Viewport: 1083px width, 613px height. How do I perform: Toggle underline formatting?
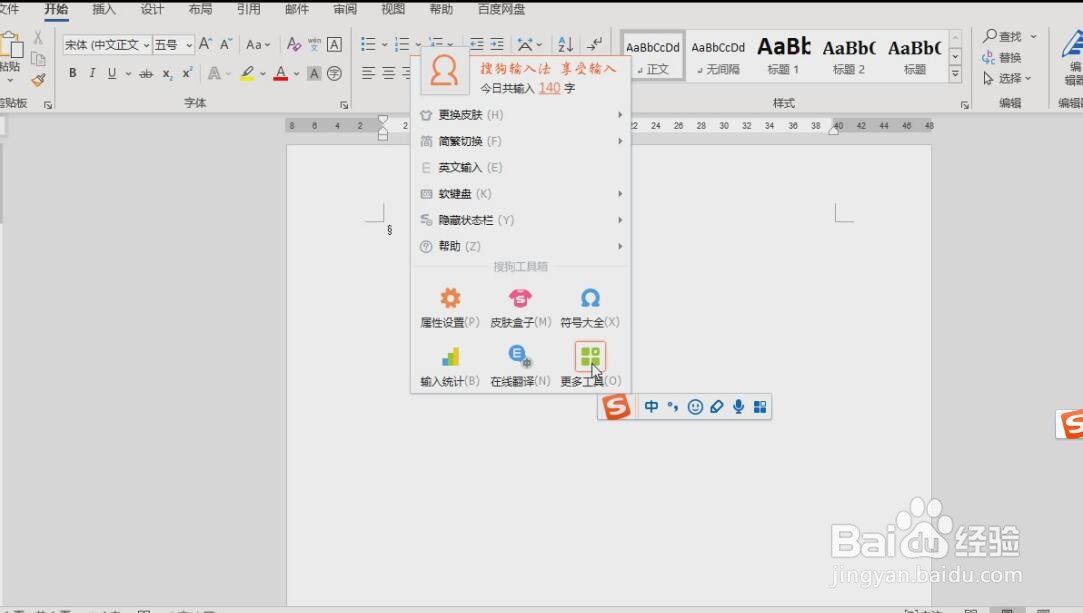click(112, 73)
